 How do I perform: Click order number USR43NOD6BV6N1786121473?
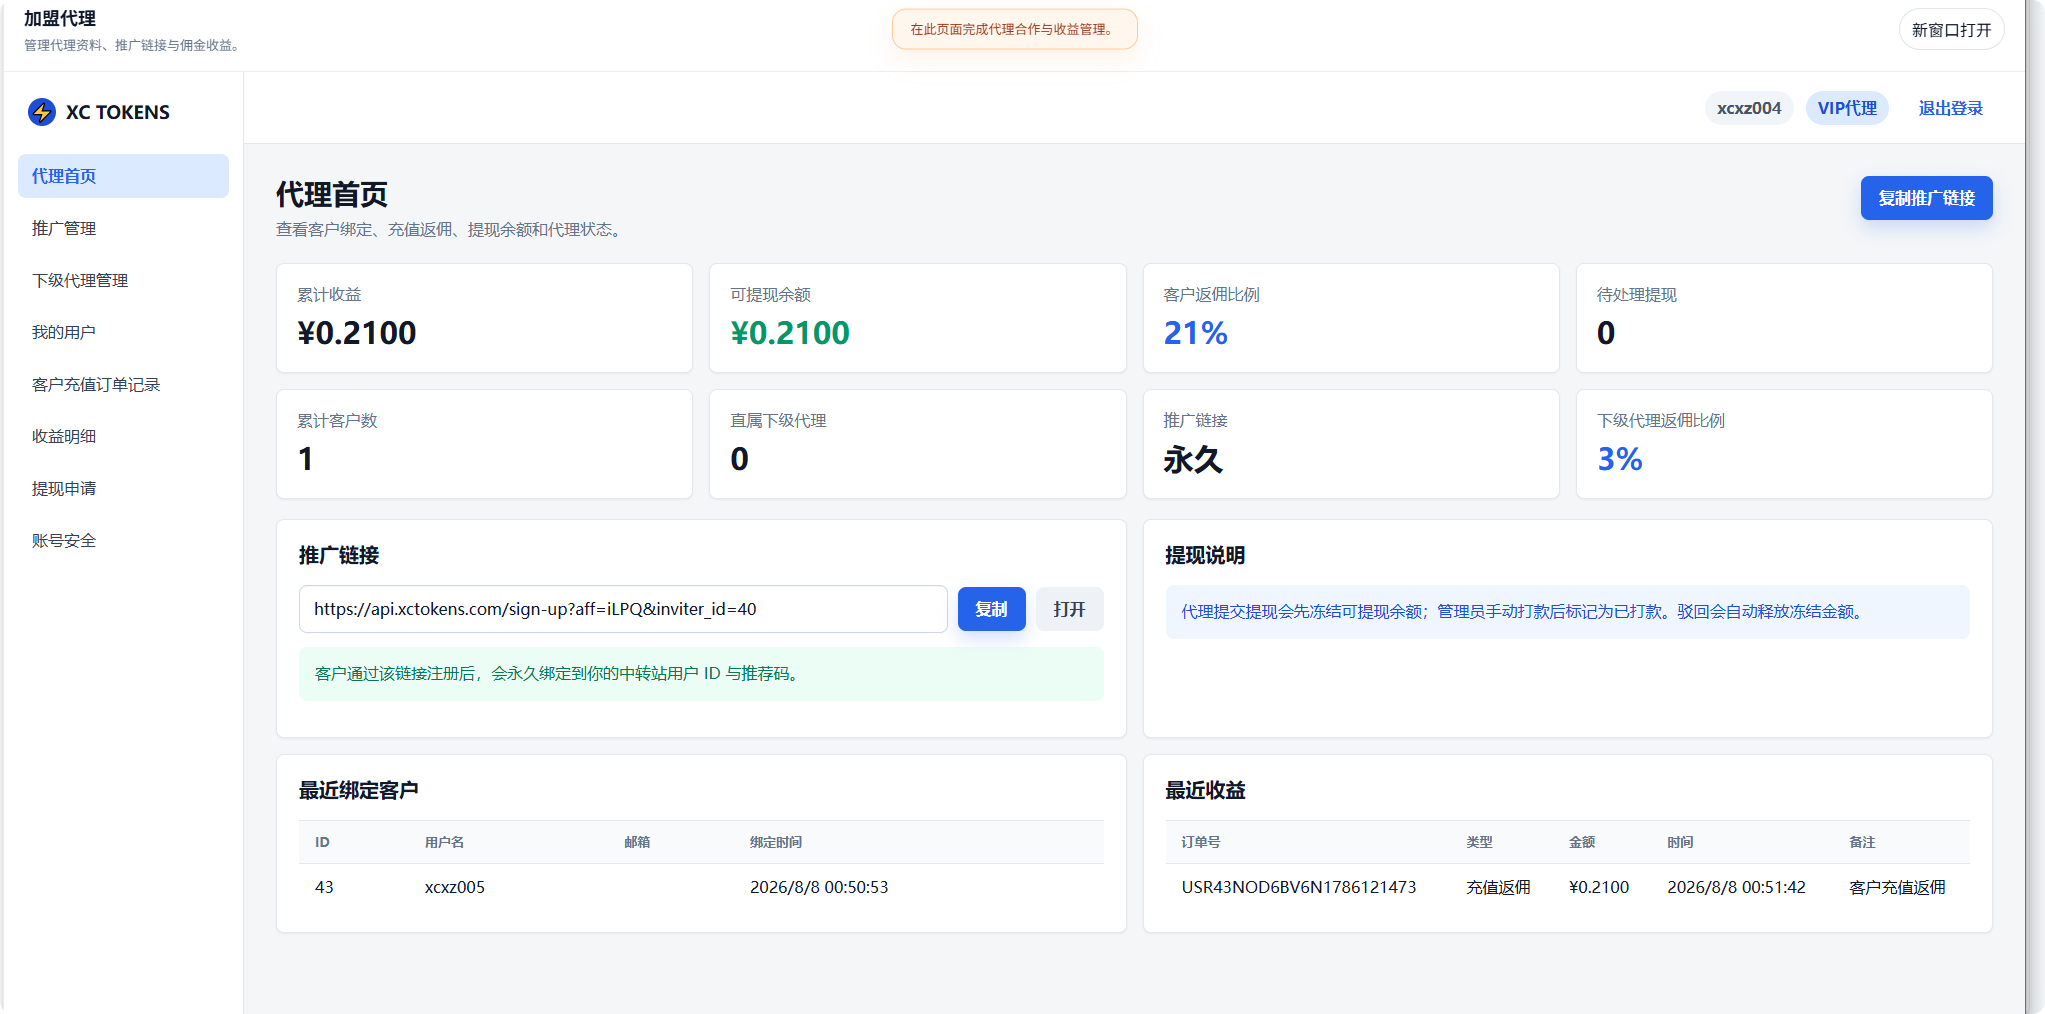1299,887
